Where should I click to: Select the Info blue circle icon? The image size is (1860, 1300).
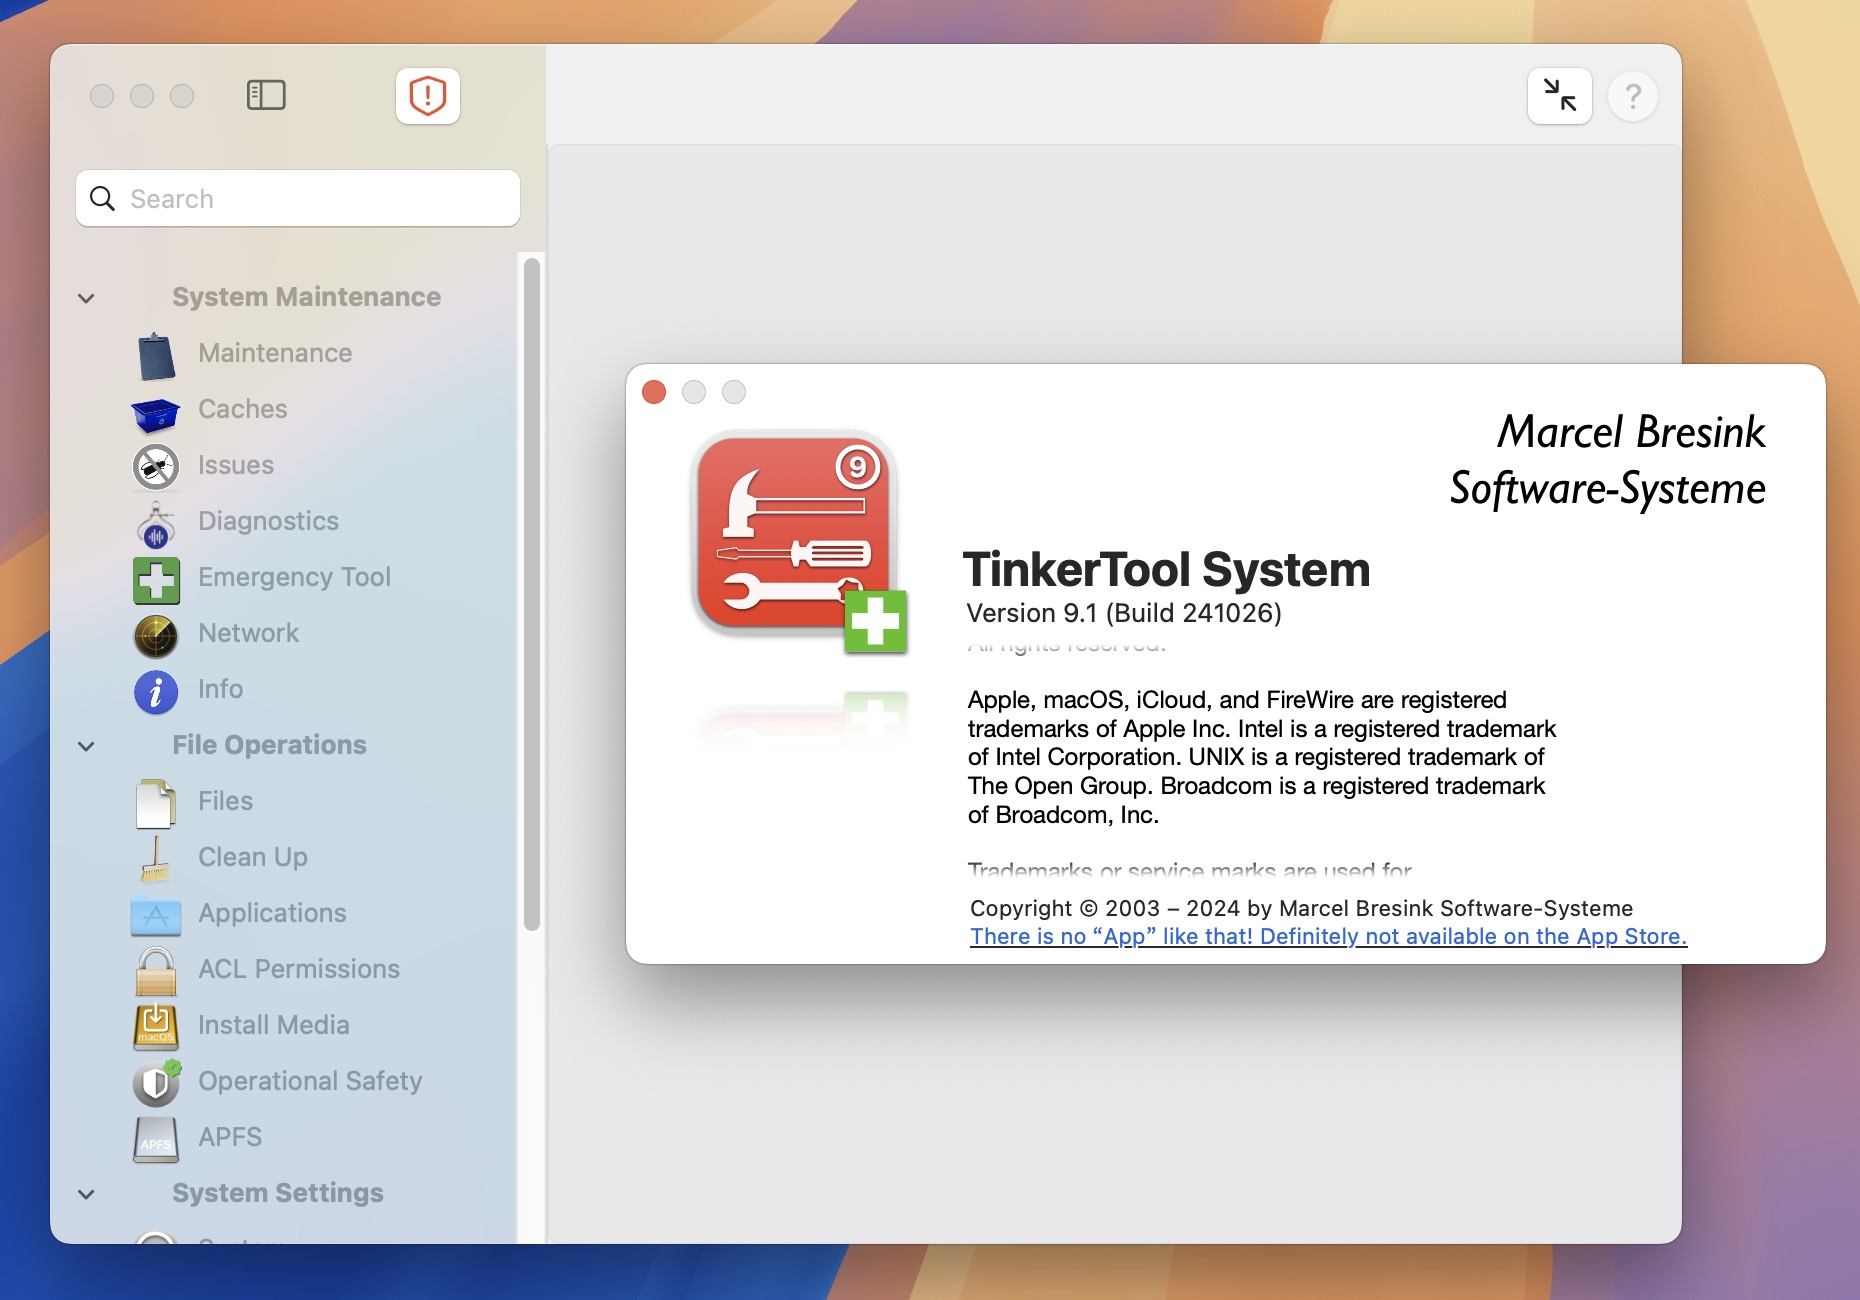156,692
